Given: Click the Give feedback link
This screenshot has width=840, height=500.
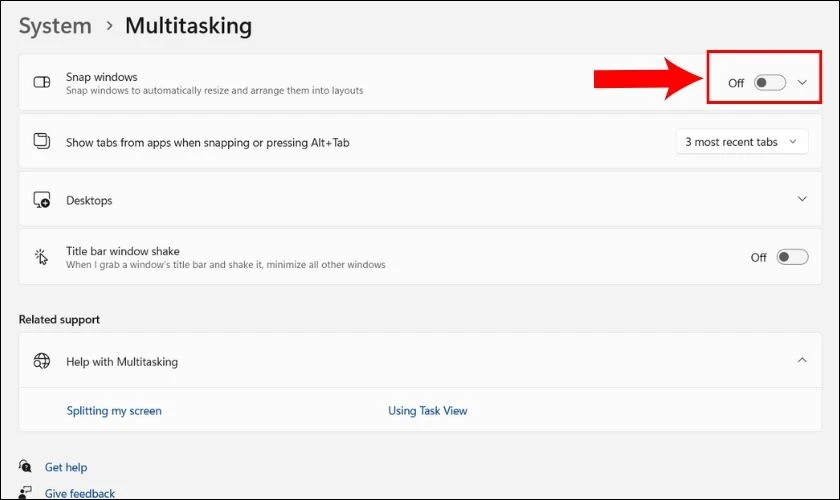Looking at the screenshot, I should coord(80,493).
